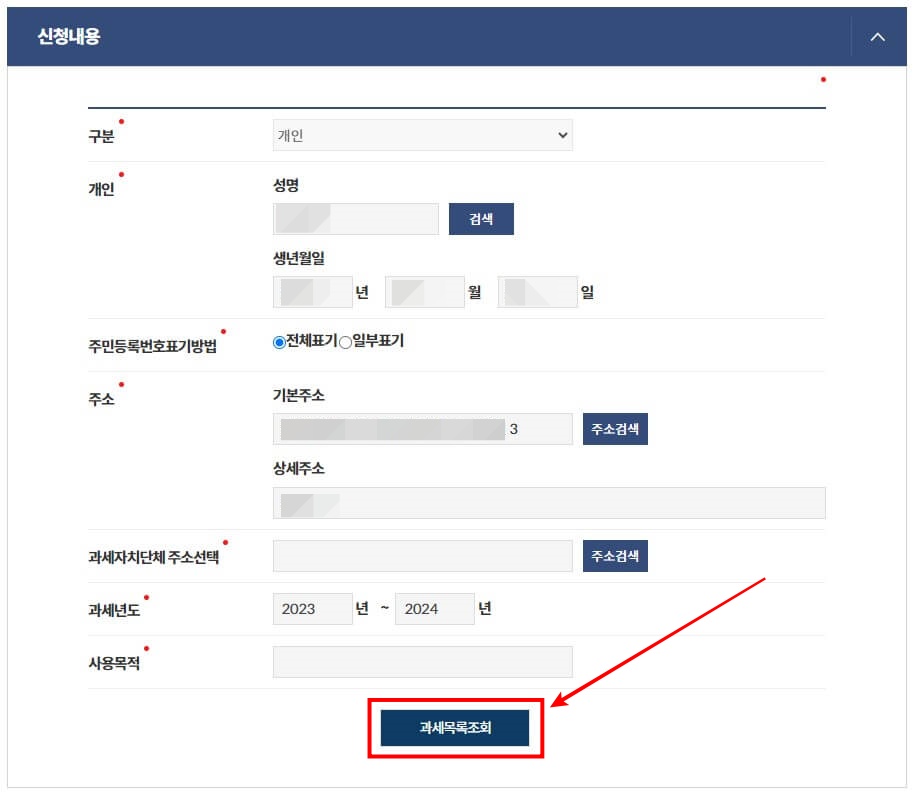Click the end tax year field 2024
The image size is (915, 795).
coord(435,609)
